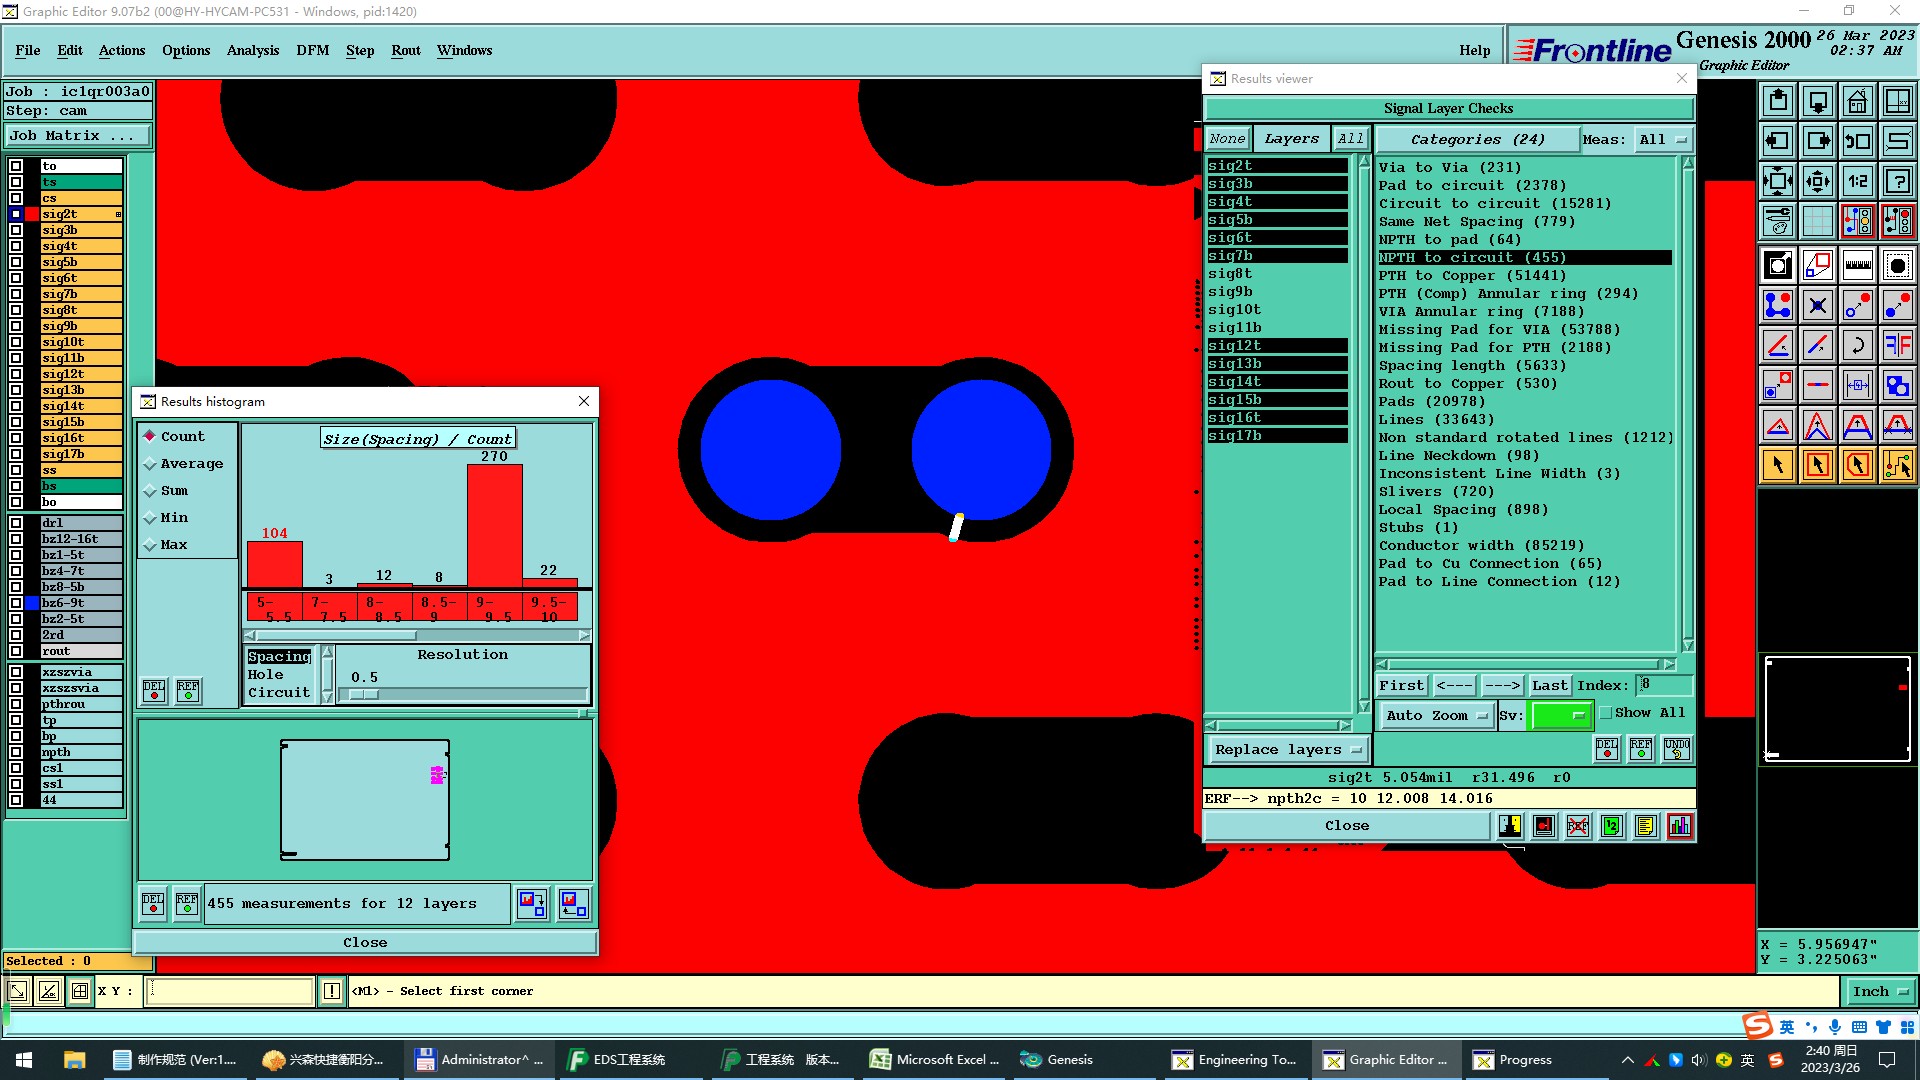The image size is (1920, 1080).
Task: Enable the Show All checkbox
Action: [1606, 713]
